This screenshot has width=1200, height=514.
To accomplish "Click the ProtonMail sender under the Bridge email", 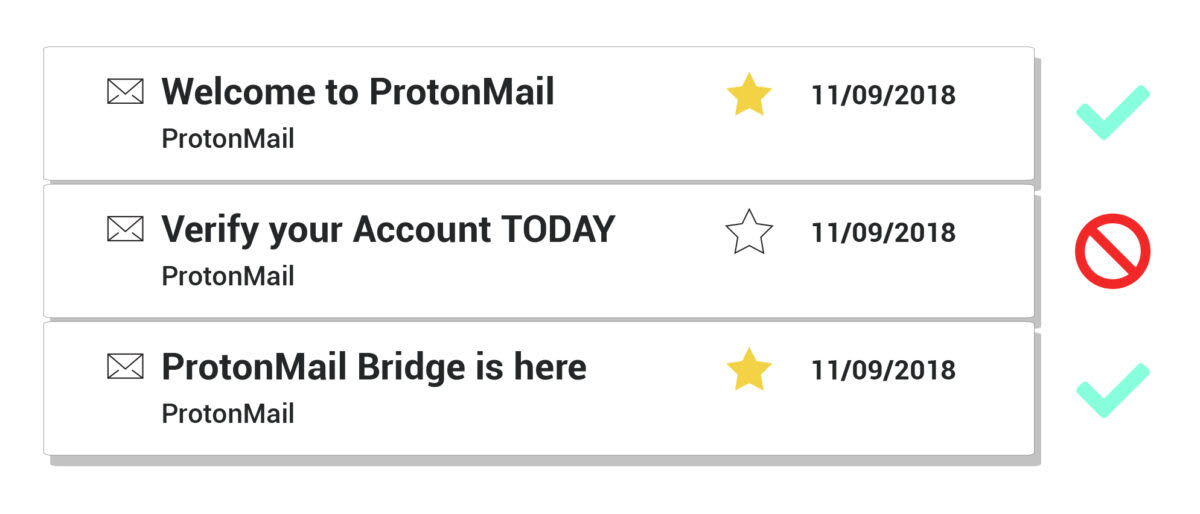I will click(x=228, y=413).
